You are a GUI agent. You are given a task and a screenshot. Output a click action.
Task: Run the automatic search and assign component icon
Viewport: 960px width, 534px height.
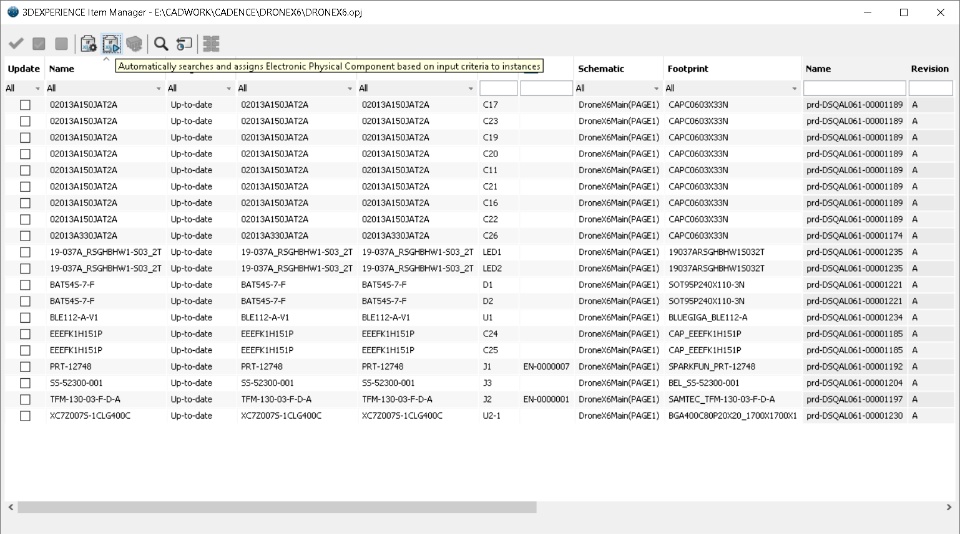click(x=111, y=43)
